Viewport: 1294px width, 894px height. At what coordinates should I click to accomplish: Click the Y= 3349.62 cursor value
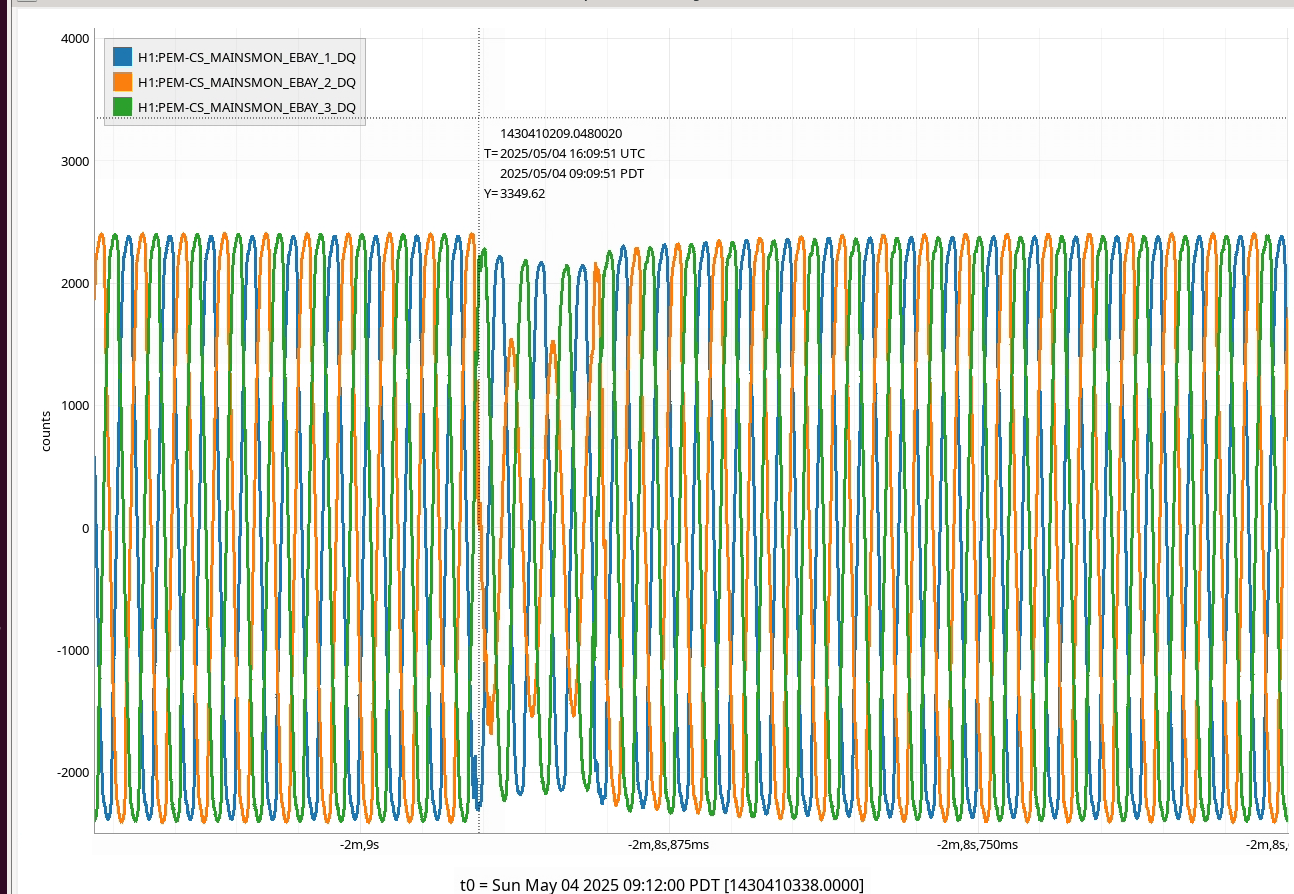[515, 193]
